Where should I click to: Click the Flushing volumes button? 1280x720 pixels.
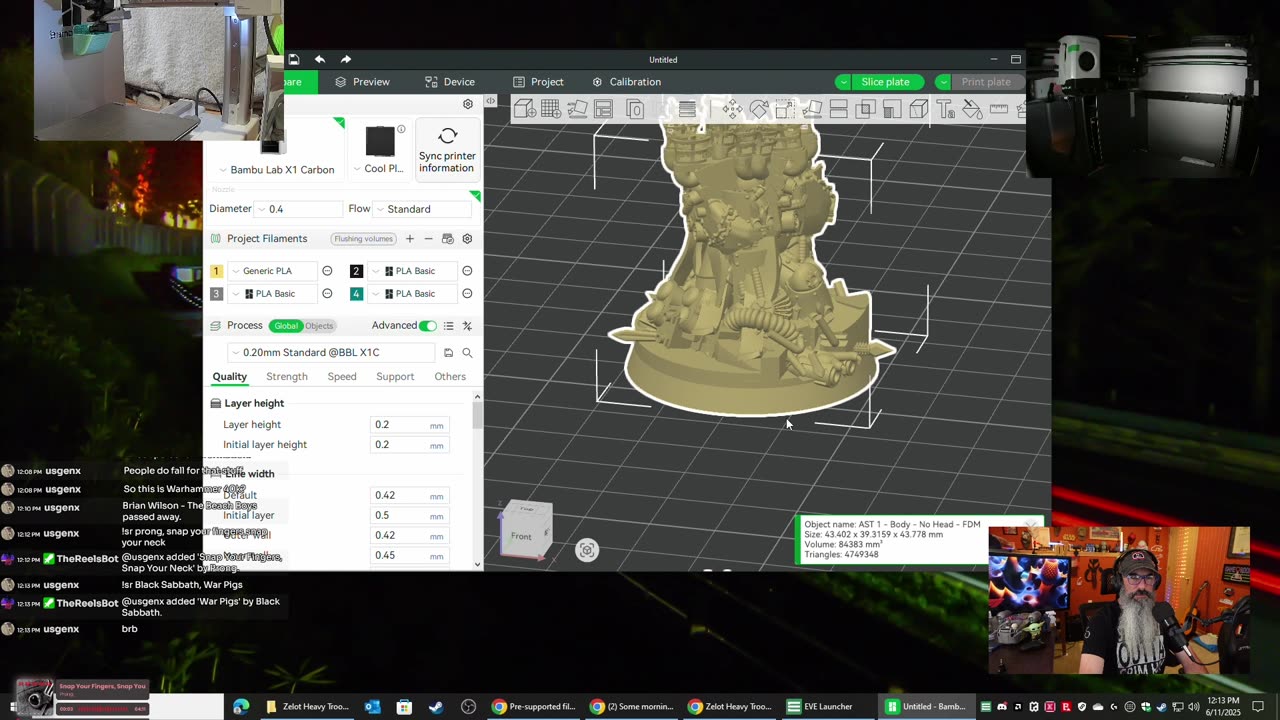(x=364, y=239)
